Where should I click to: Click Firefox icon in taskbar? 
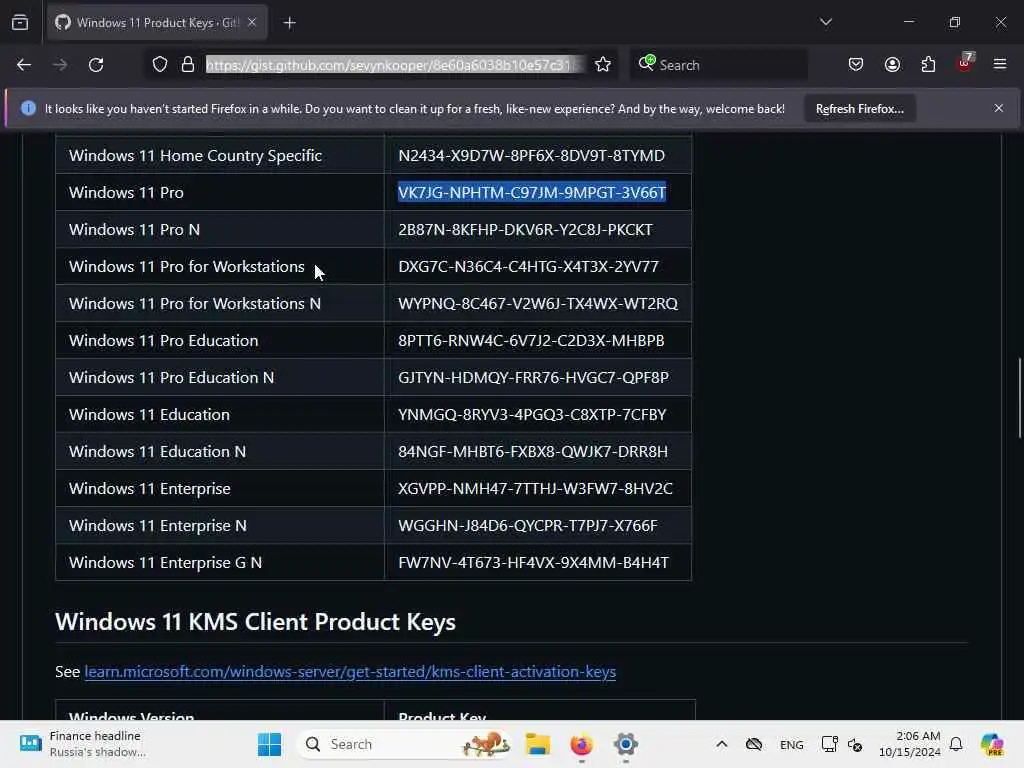[x=581, y=744]
